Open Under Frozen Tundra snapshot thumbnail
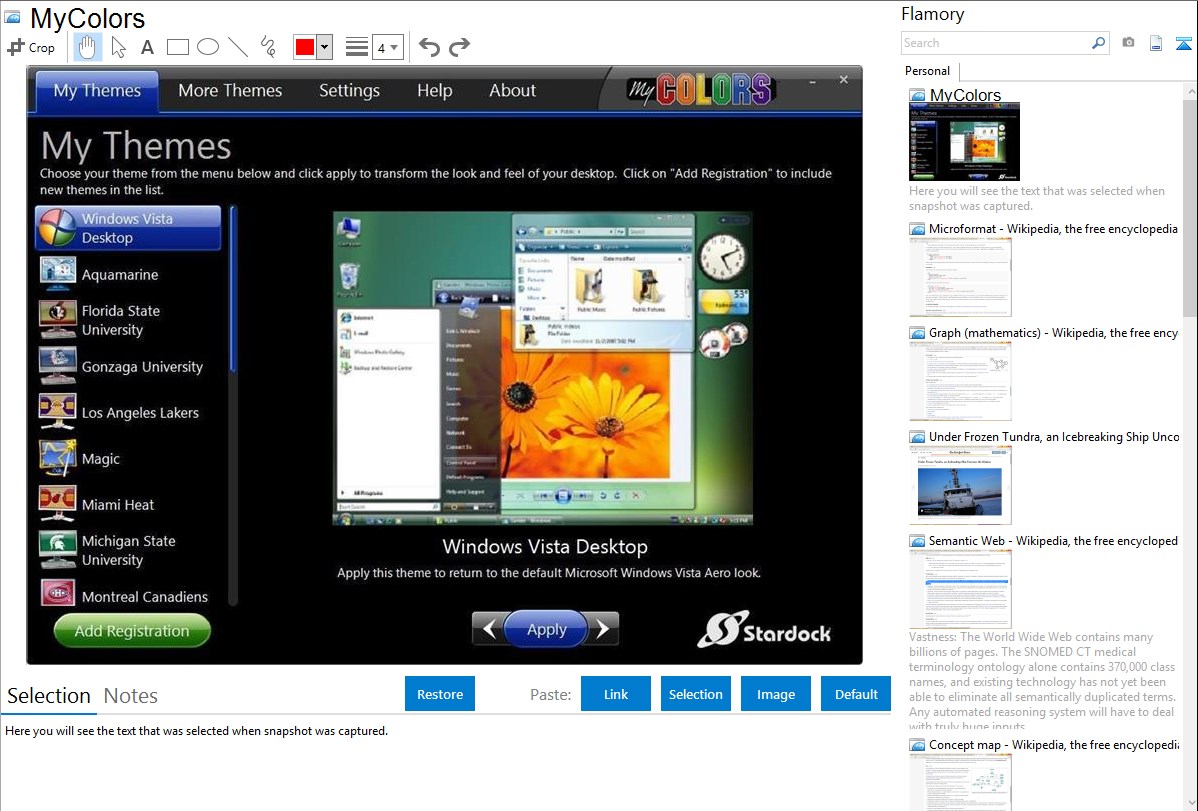Viewport: 1198px width, 811px height. [x=960, y=485]
